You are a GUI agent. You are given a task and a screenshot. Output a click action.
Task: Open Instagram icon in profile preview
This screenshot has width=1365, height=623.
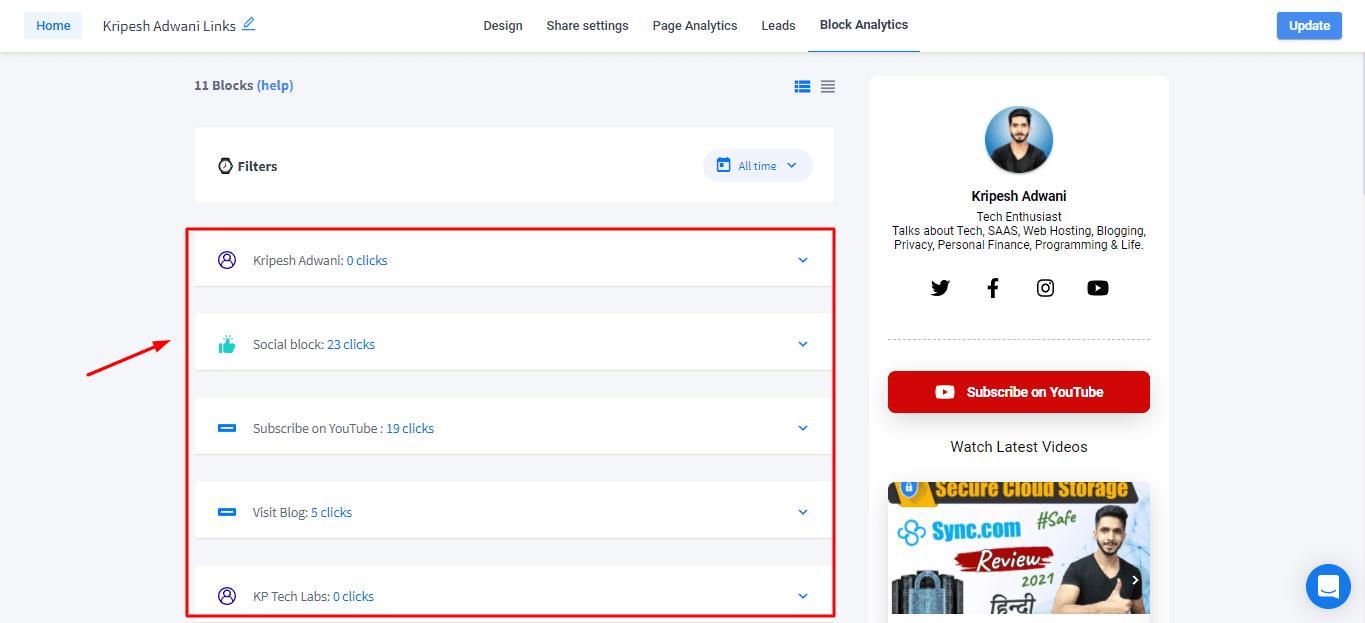click(1045, 288)
